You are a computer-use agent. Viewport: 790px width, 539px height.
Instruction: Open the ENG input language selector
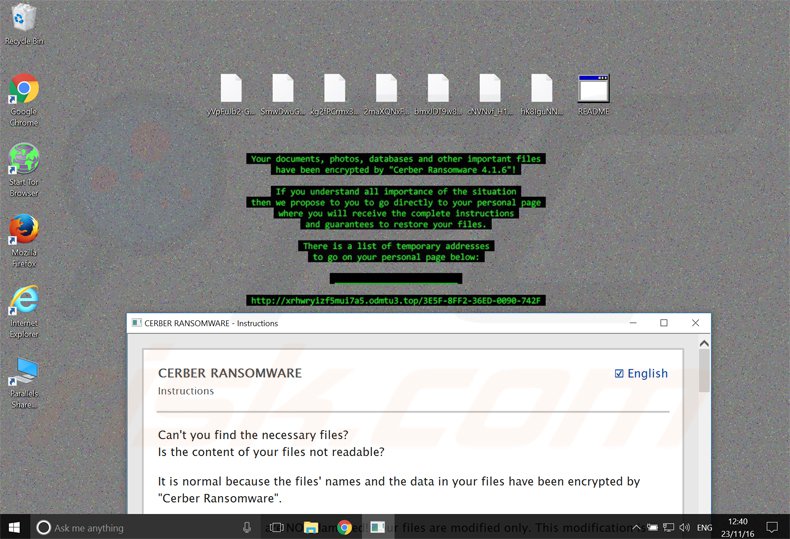(x=704, y=527)
